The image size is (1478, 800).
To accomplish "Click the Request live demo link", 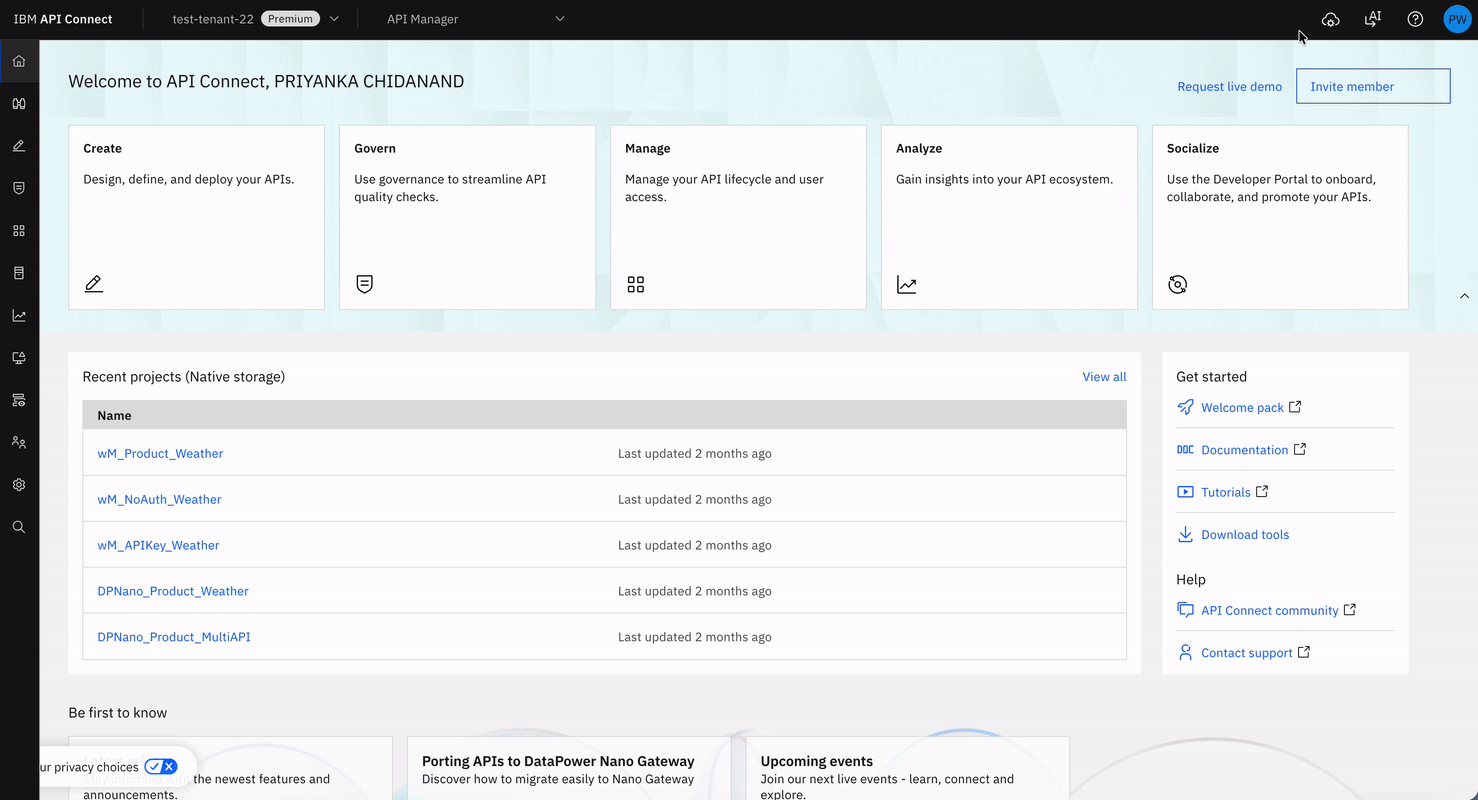I will click(1229, 87).
